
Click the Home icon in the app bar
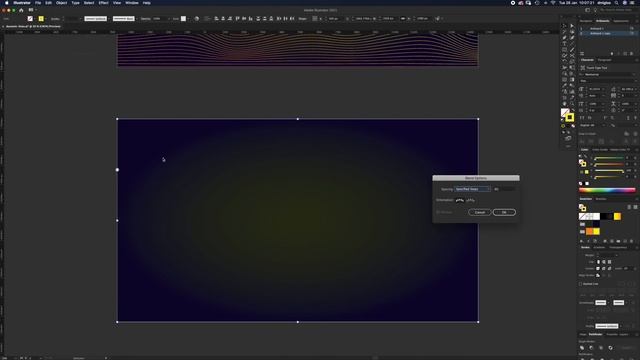click(x=21, y=10)
